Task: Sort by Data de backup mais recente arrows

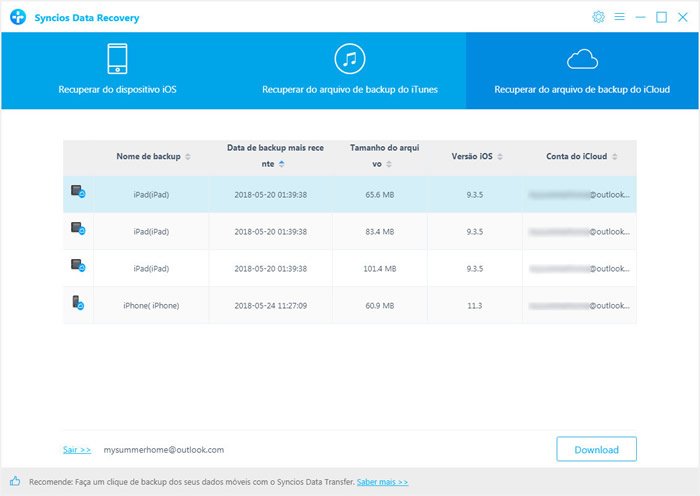Action: pos(282,164)
